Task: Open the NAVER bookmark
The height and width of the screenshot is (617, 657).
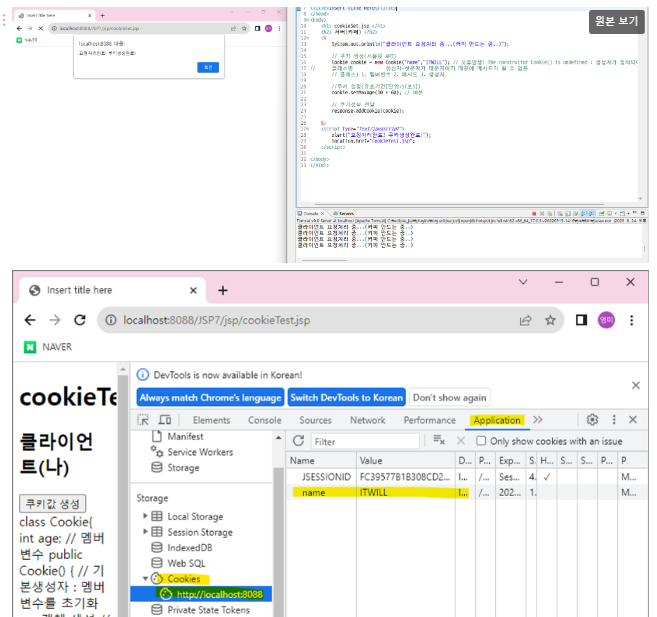Action: point(48,347)
